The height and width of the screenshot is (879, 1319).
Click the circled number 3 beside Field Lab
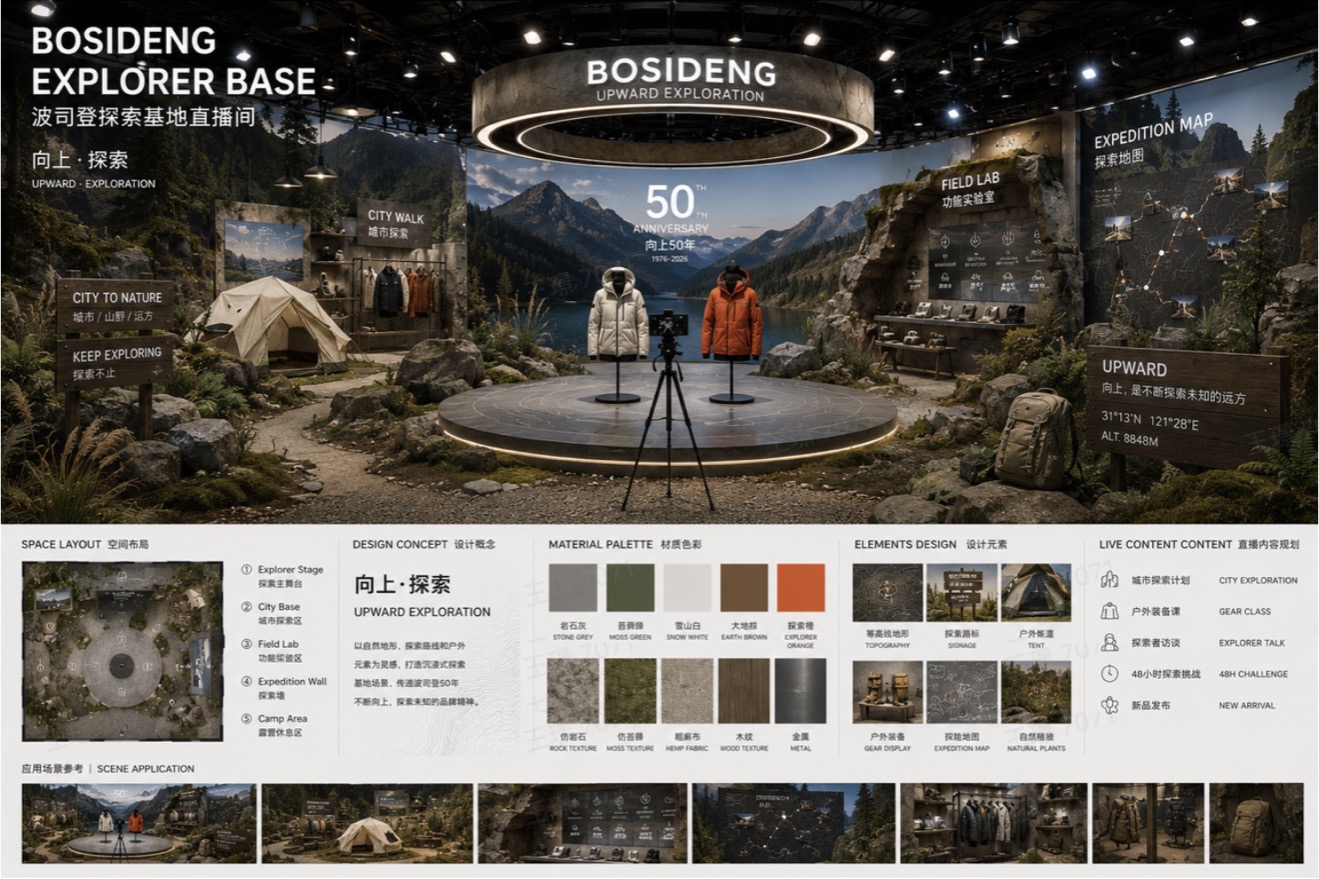point(247,644)
